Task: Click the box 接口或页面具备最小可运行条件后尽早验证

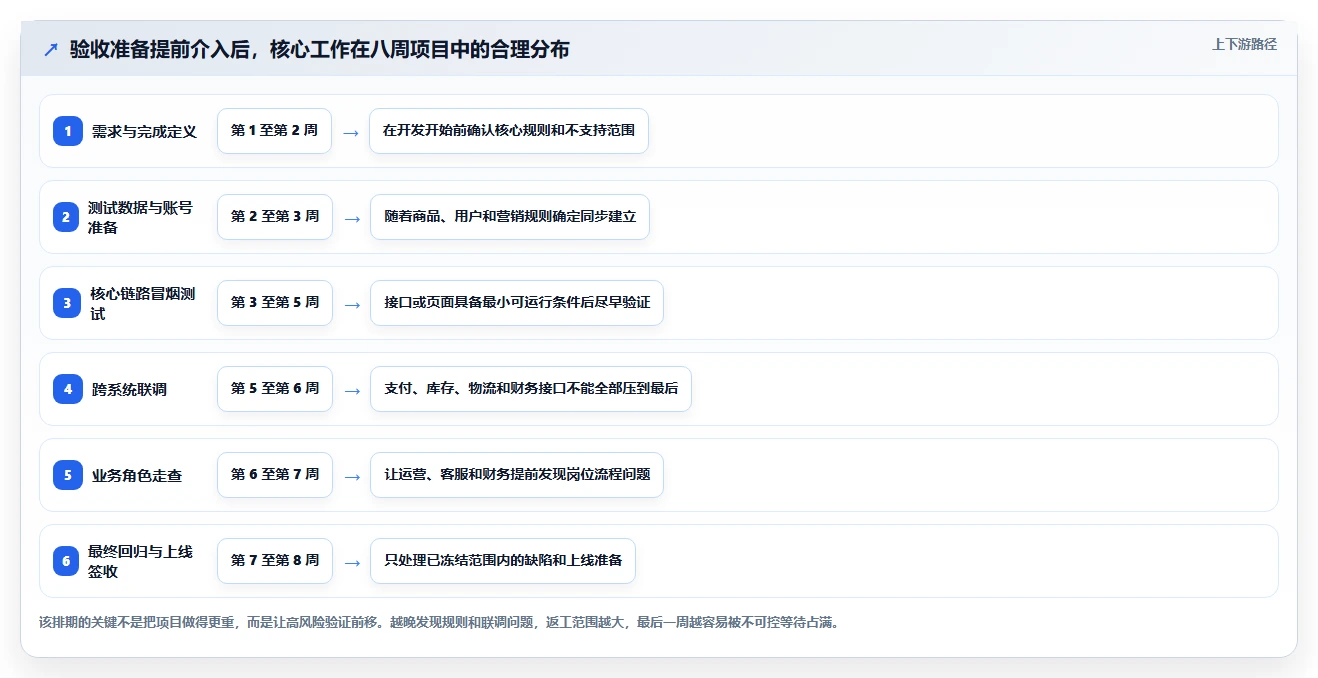Action: click(x=517, y=303)
